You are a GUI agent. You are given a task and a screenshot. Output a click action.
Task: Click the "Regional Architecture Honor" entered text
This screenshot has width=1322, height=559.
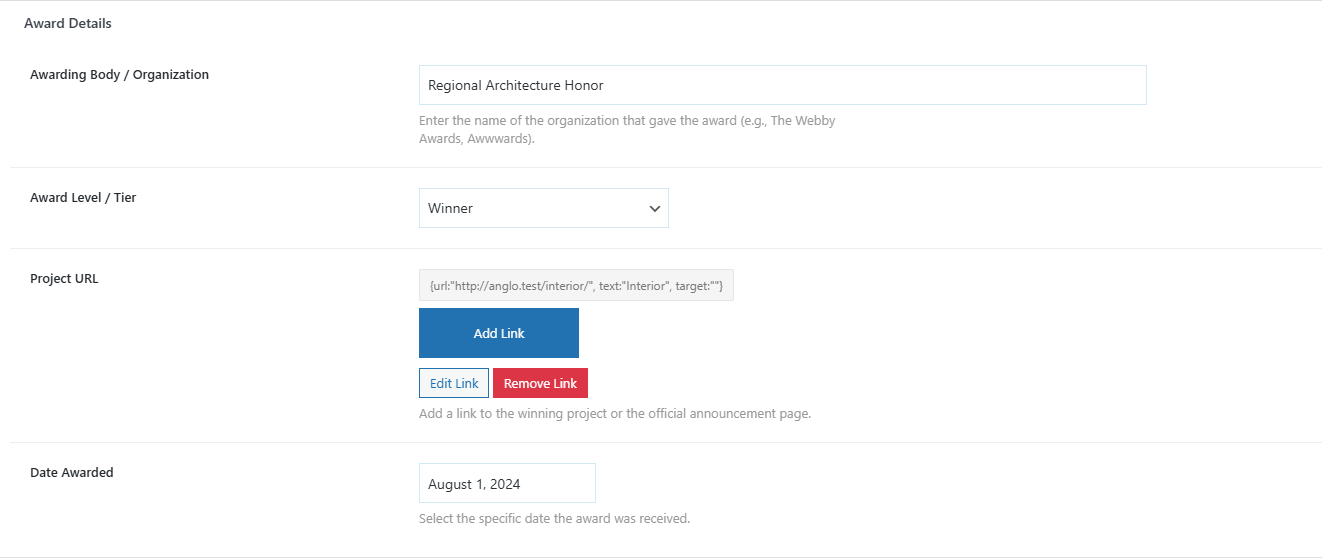point(515,85)
